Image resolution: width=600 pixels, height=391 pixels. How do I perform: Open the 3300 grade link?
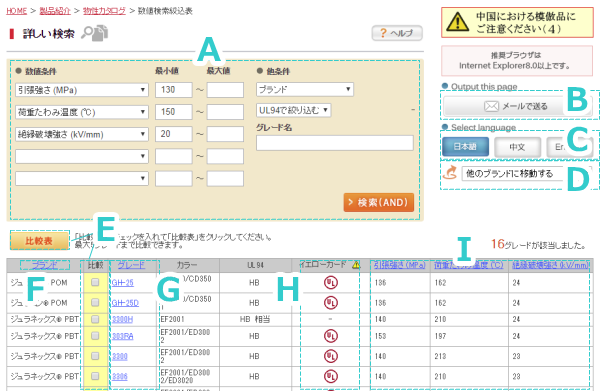click(x=120, y=357)
